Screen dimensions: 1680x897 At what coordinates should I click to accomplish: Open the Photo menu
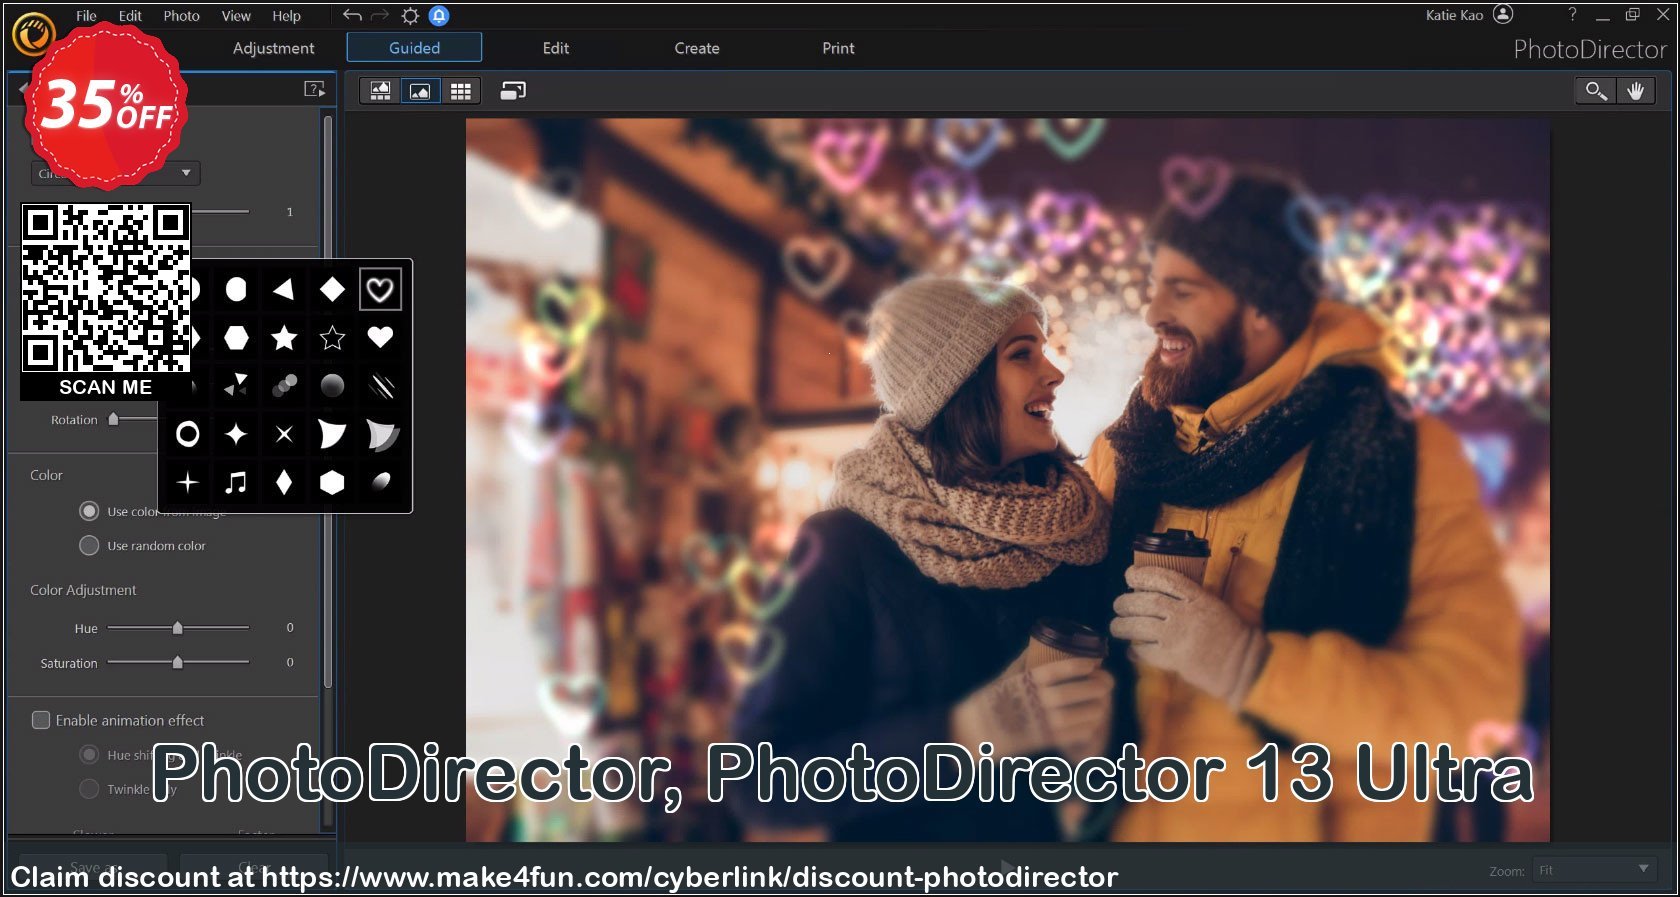pyautogui.click(x=181, y=16)
